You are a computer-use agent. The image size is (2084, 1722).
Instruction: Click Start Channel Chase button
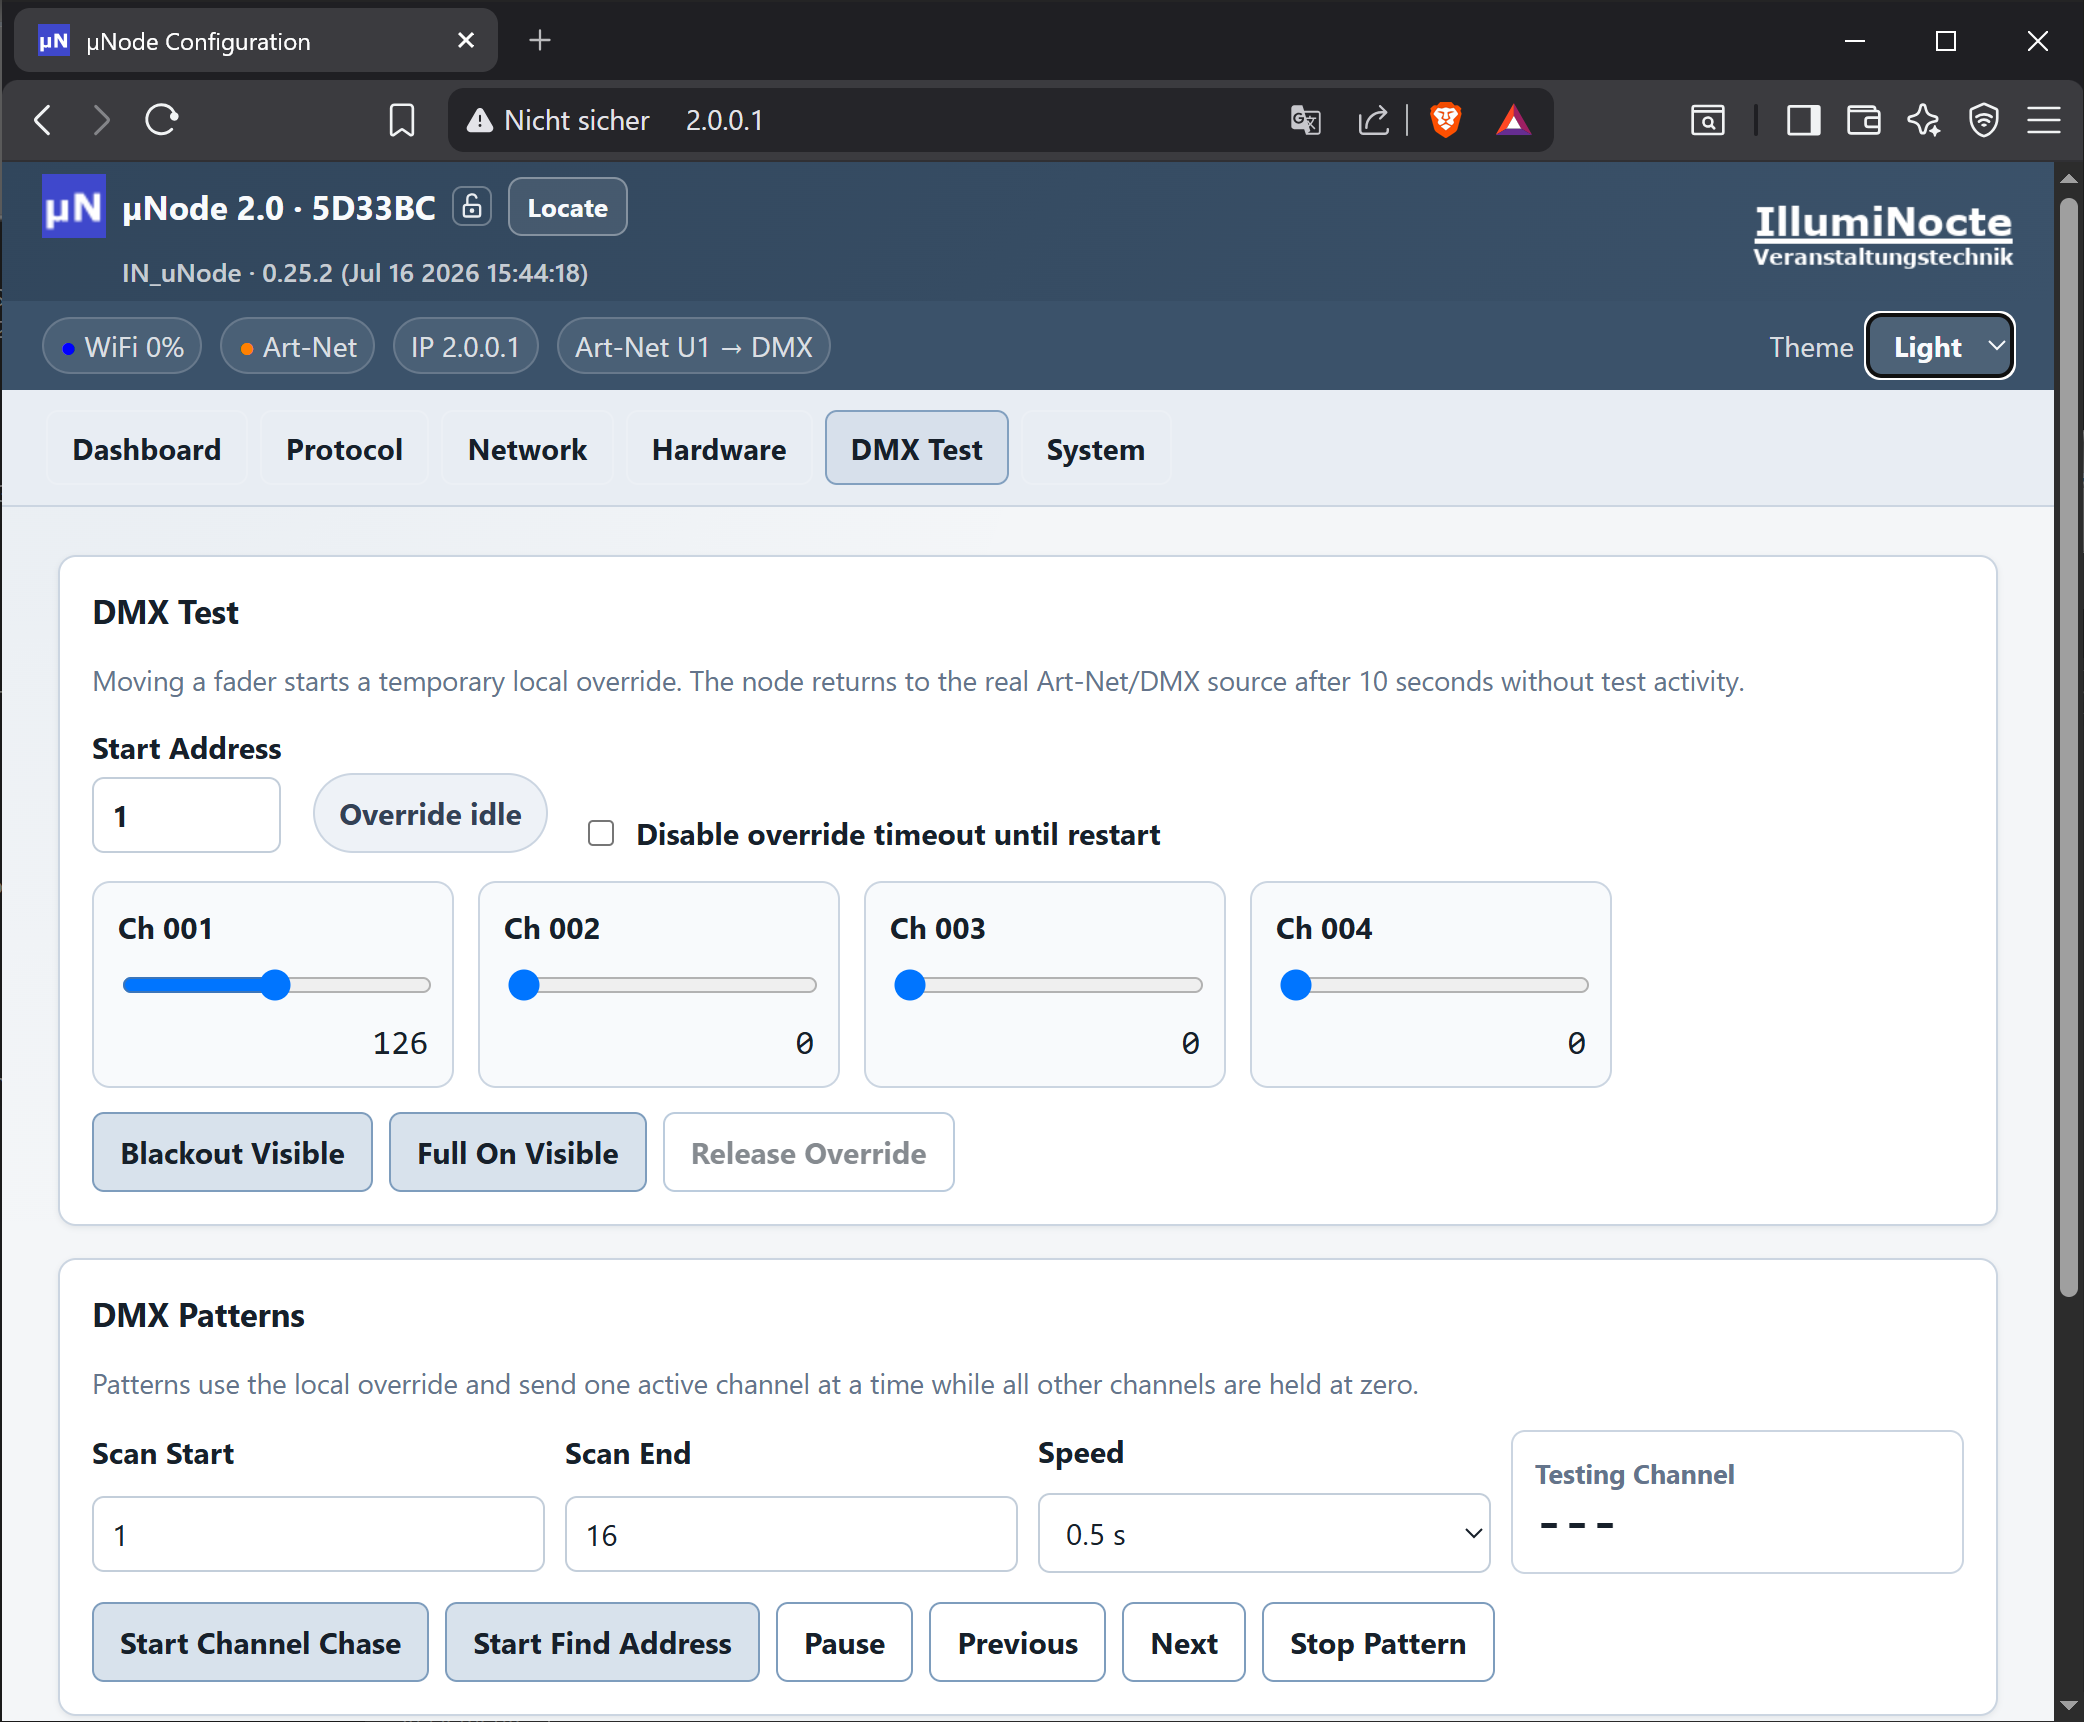260,1643
